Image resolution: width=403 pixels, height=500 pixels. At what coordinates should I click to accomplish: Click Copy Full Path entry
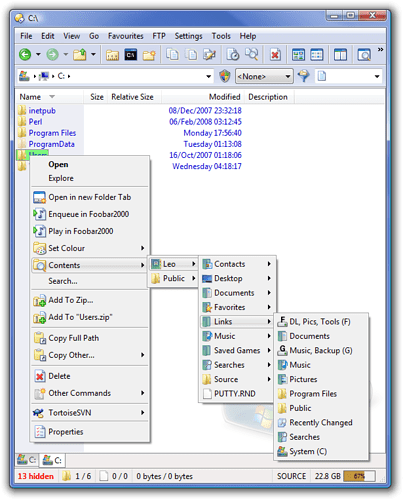[x=90, y=338]
